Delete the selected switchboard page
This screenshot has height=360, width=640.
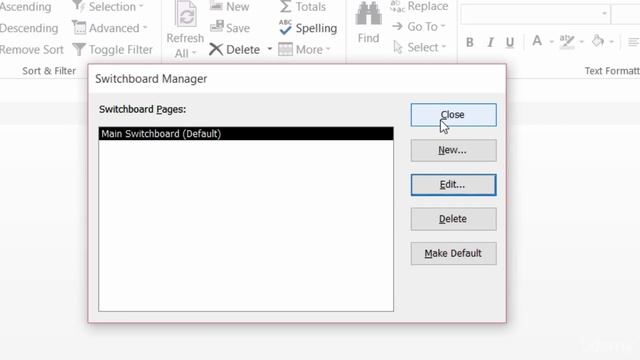tap(453, 219)
